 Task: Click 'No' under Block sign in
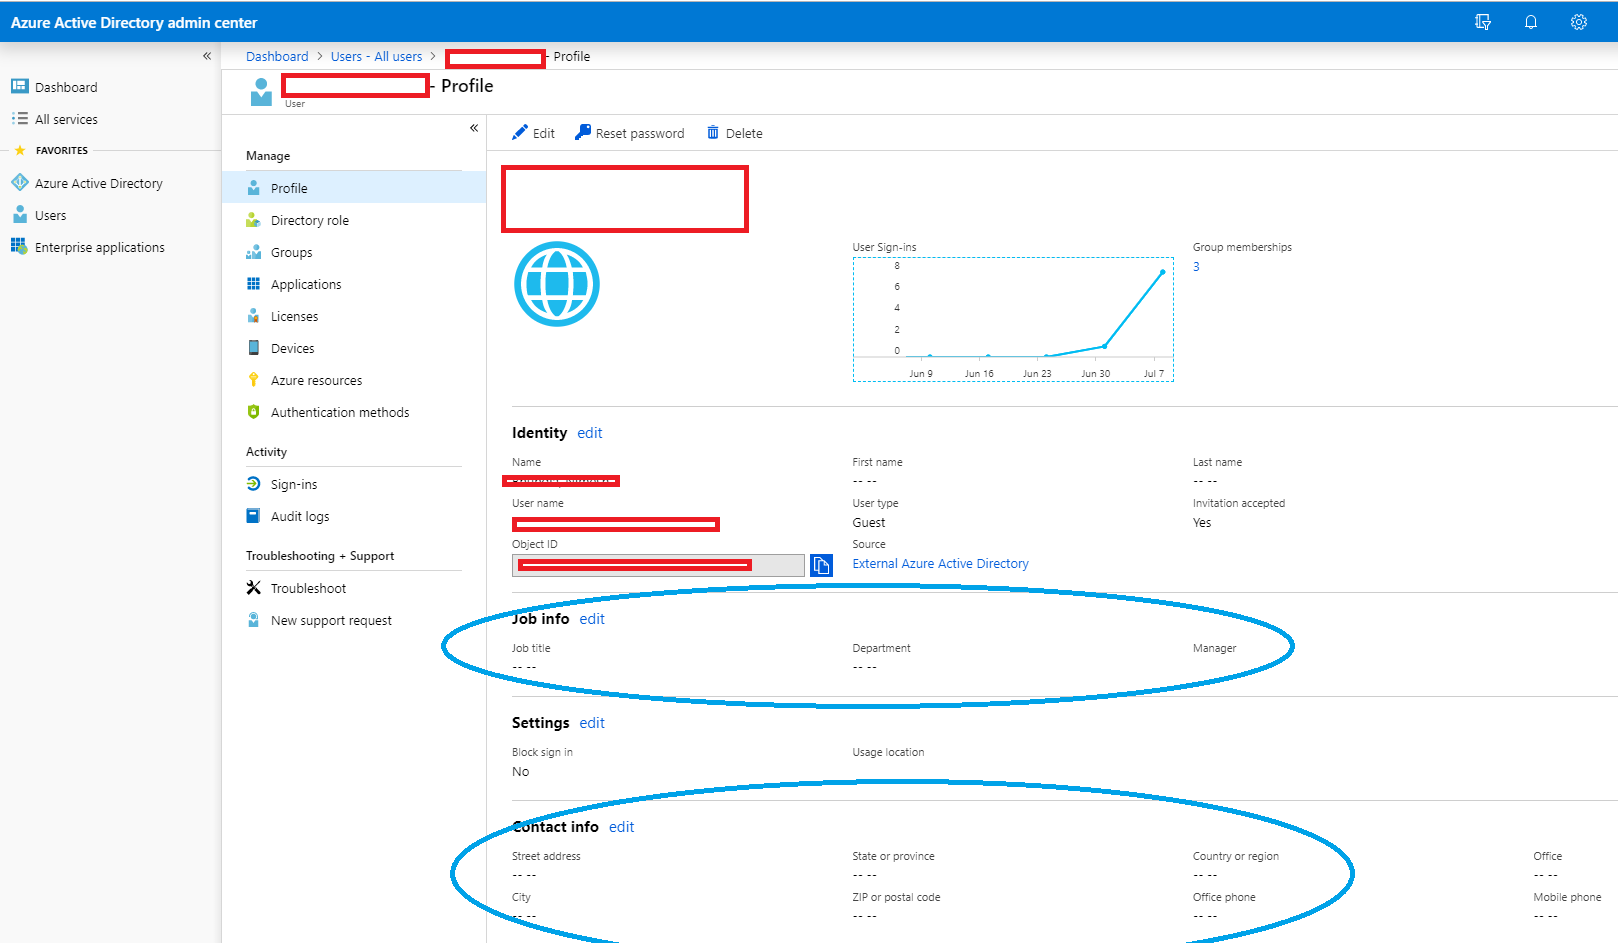coord(520,772)
